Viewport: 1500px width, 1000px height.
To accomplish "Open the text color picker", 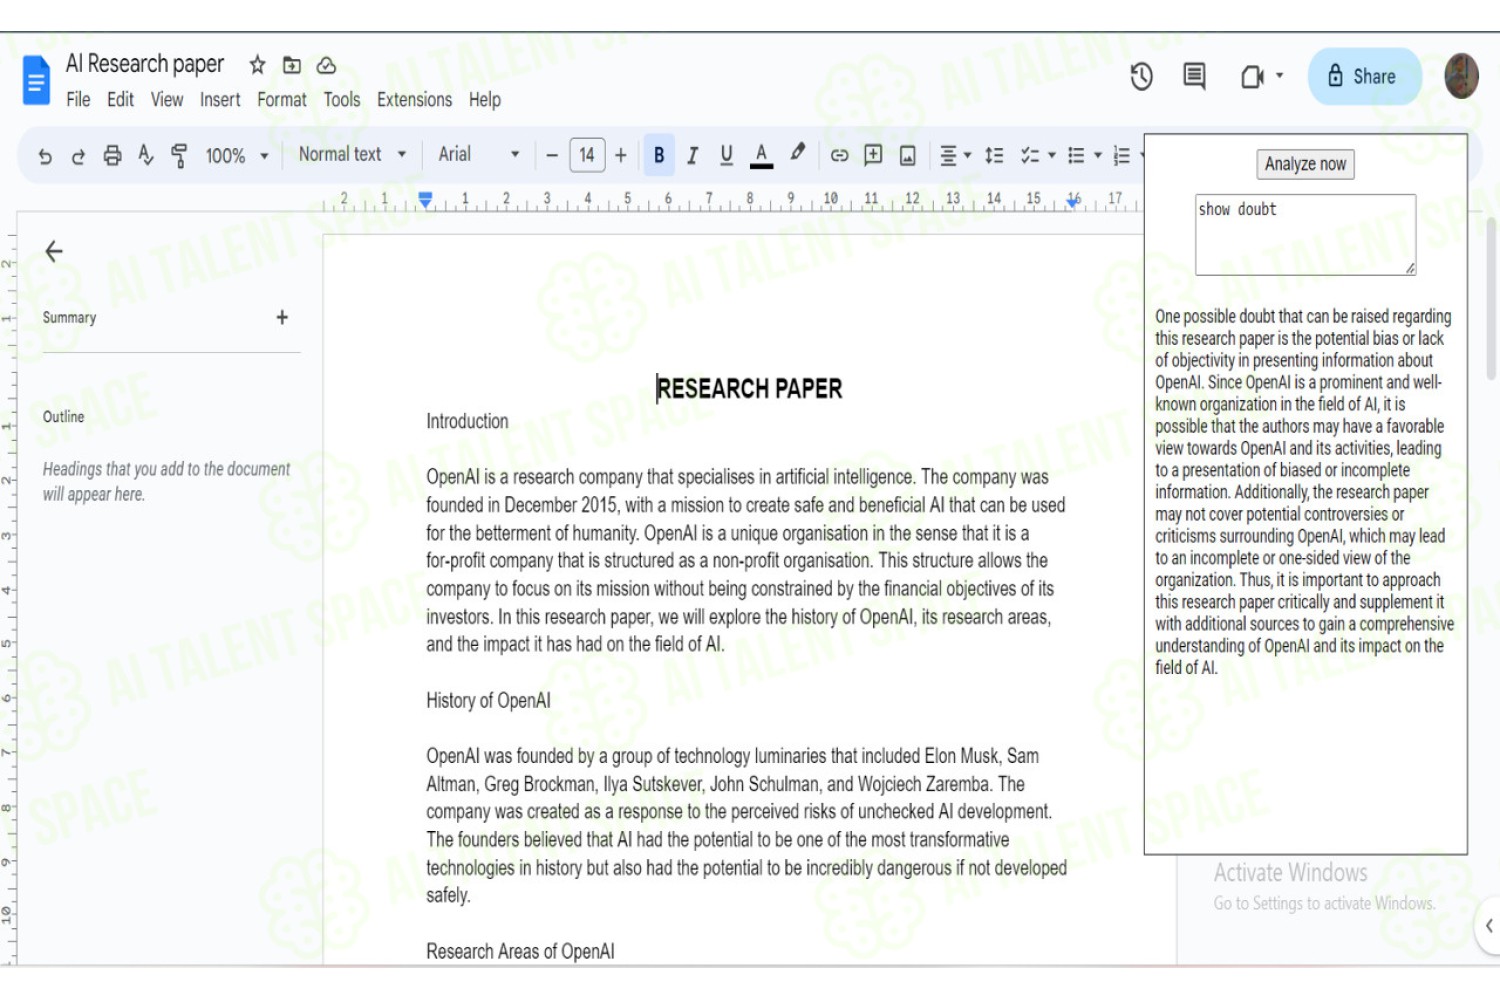I will point(761,155).
